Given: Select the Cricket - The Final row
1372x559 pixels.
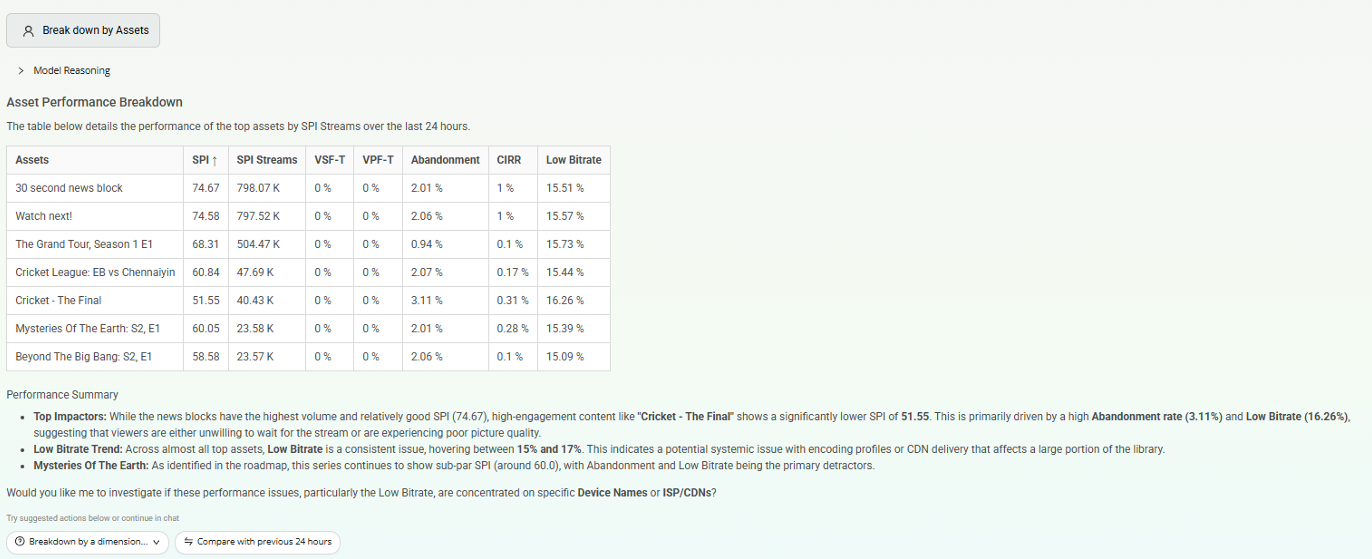Looking at the screenshot, I should click(308, 300).
